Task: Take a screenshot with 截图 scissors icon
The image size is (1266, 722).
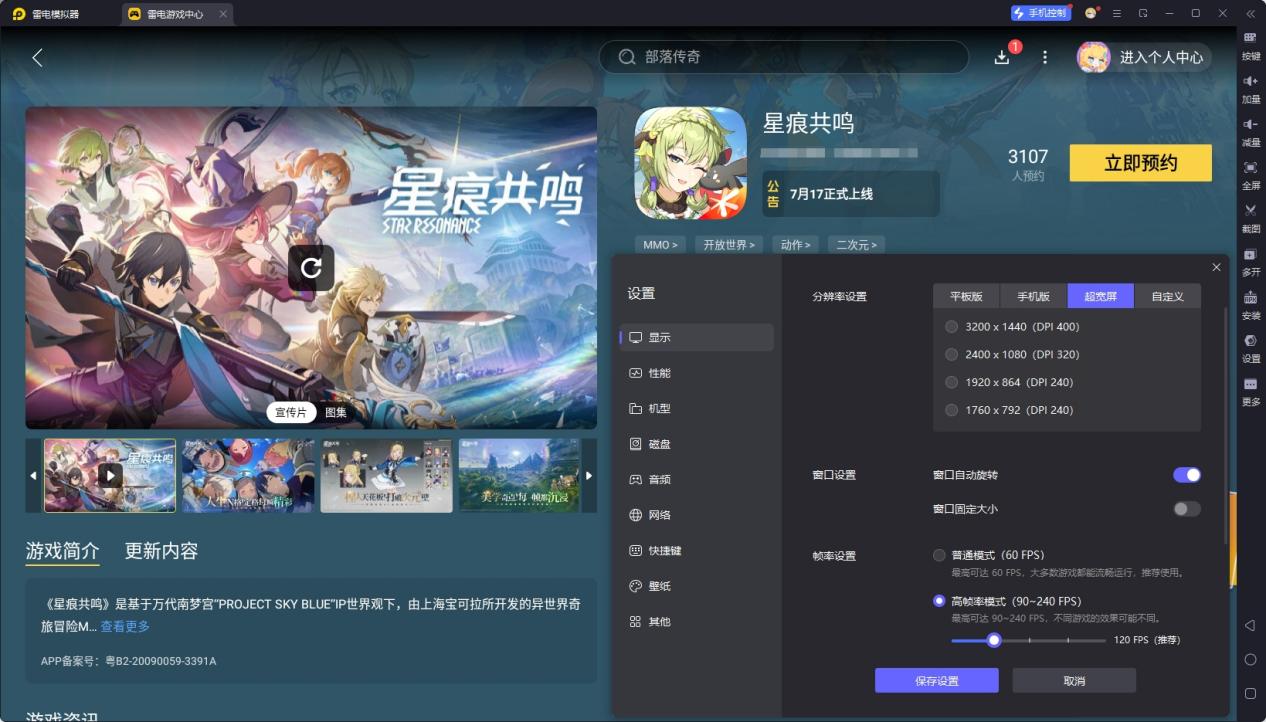Action: click(x=1250, y=210)
